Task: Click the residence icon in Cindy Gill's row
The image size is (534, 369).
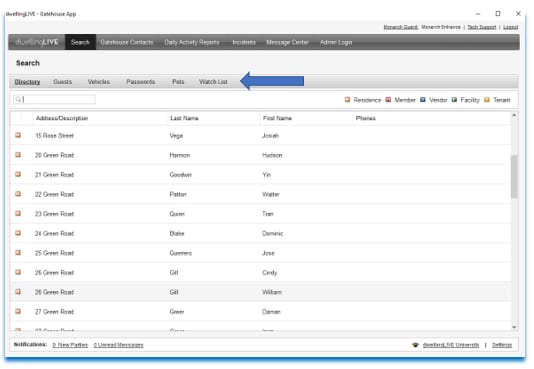Action: pos(18,272)
